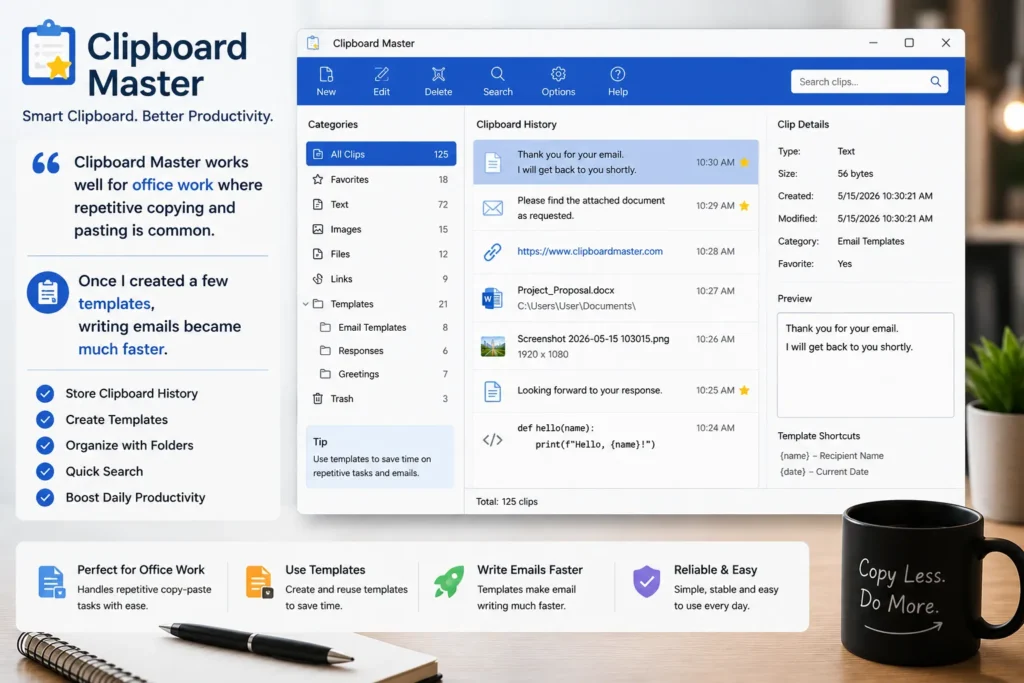Viewport: 1024px width, 683px height.
Task: Click the rocket 'Write Emails Faster' icon
Action: coord(449,582)
